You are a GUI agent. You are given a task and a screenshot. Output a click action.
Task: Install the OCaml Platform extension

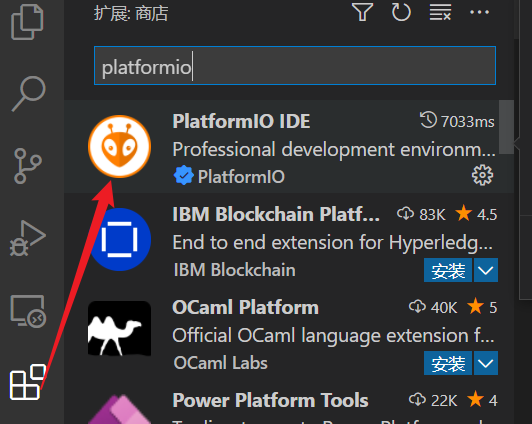pos(448,363)
